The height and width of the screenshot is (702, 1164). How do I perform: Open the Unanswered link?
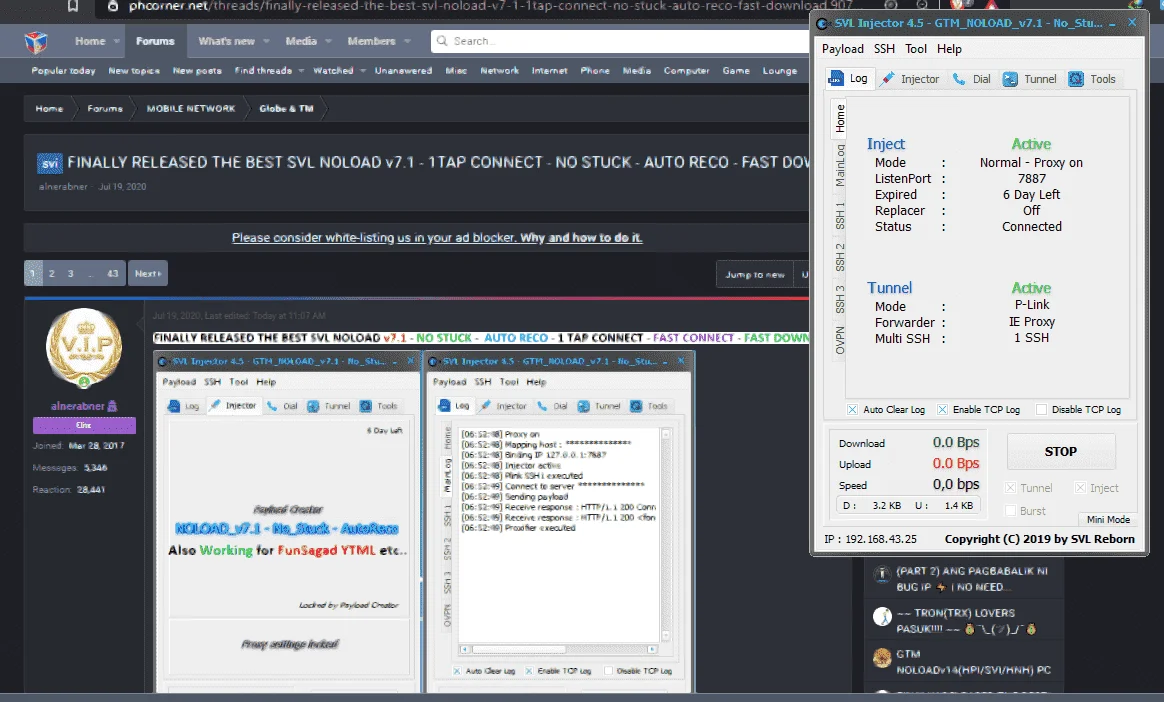click(x=403, y=70)
